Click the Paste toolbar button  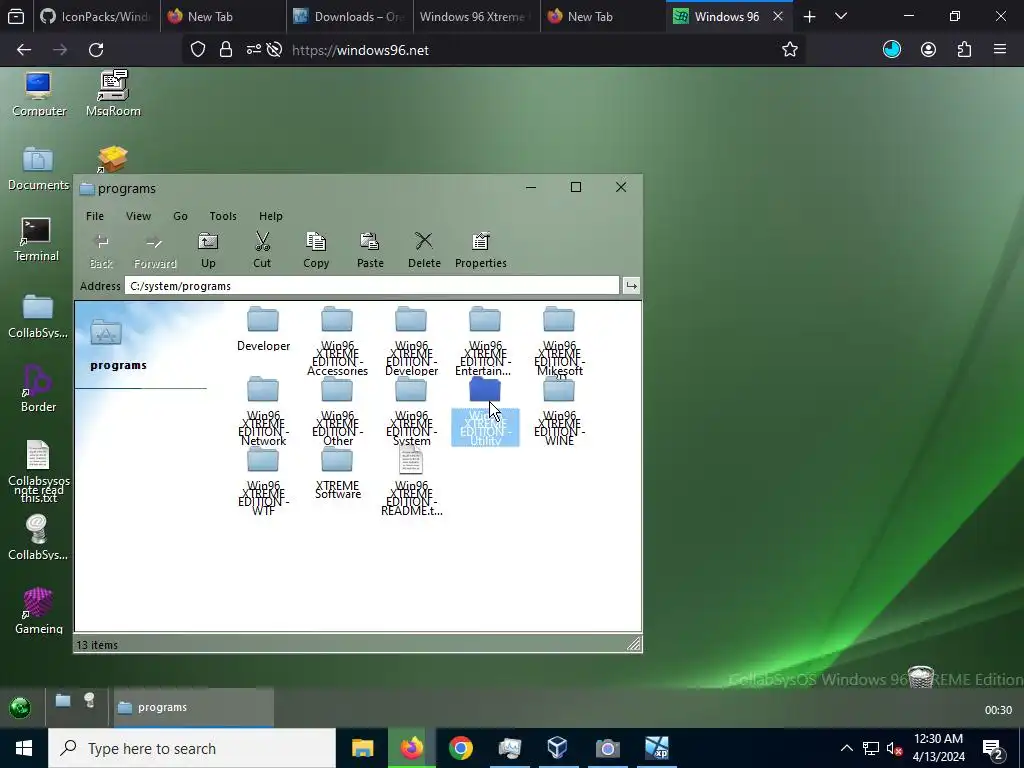click(370, 250)
